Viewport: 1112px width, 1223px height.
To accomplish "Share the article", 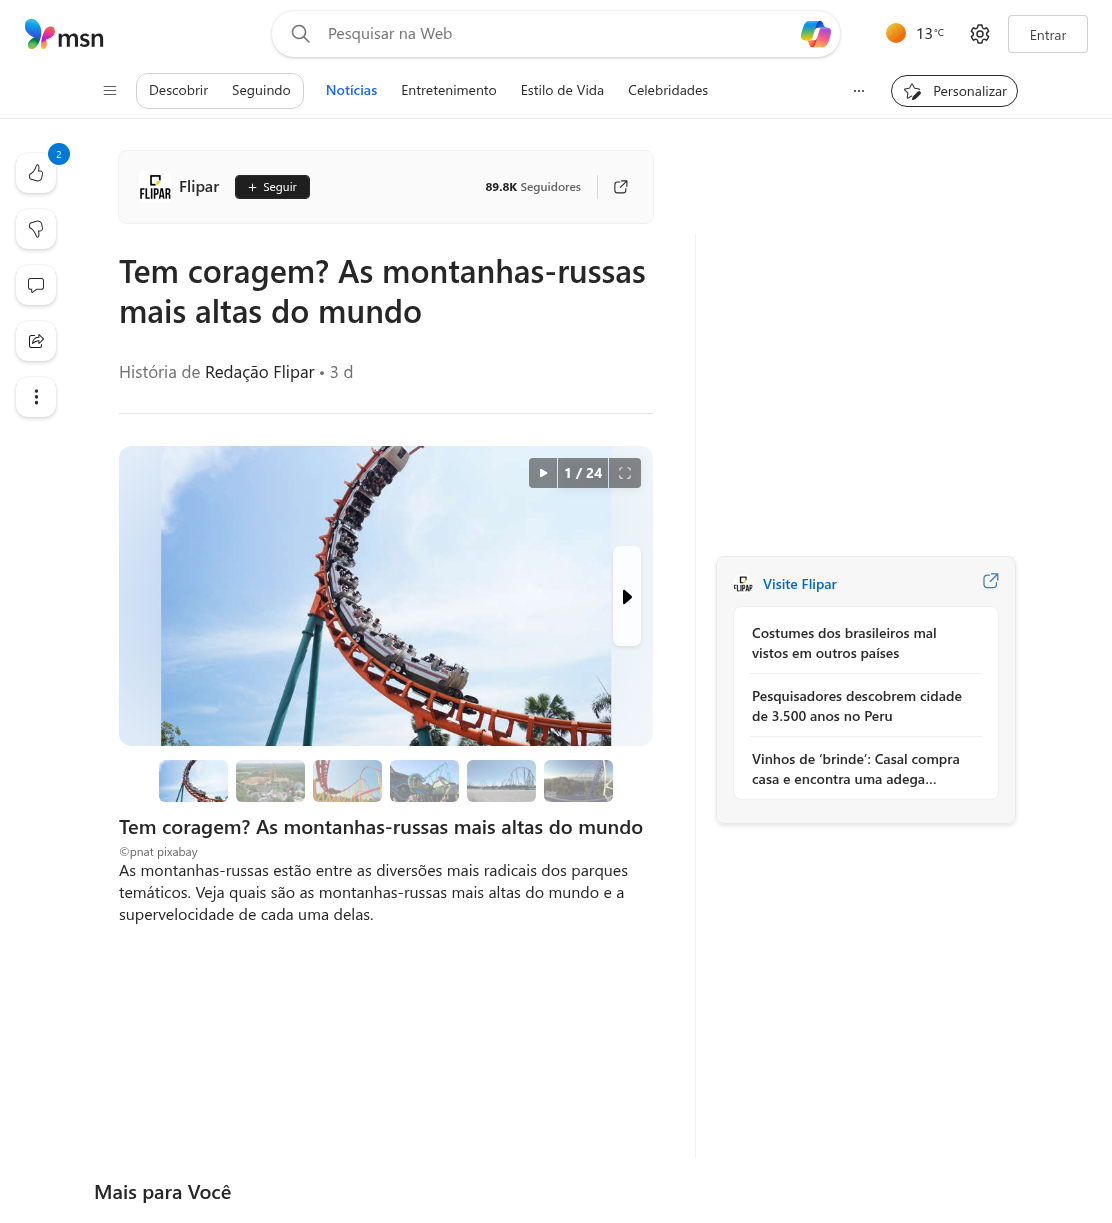I will point(36,341).
